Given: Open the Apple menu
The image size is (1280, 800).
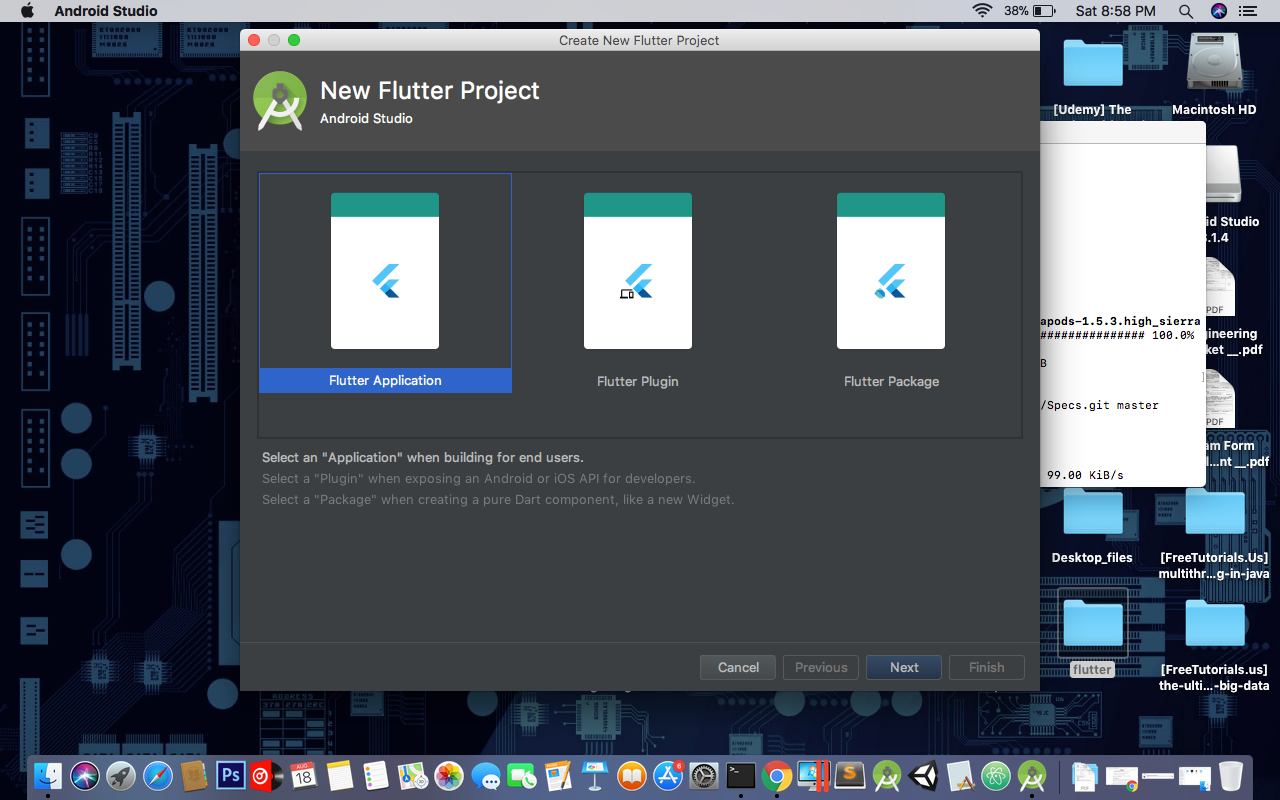Looking at the screenshot, I should point(26,11).
